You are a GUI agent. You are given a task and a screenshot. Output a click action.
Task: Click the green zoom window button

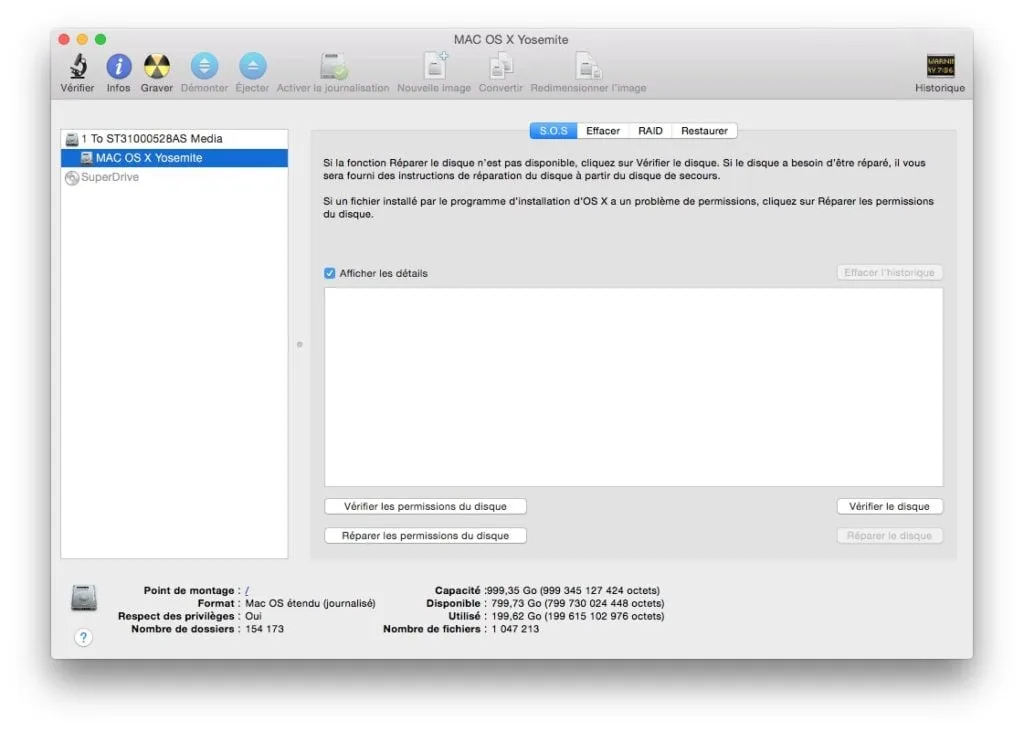101,39
